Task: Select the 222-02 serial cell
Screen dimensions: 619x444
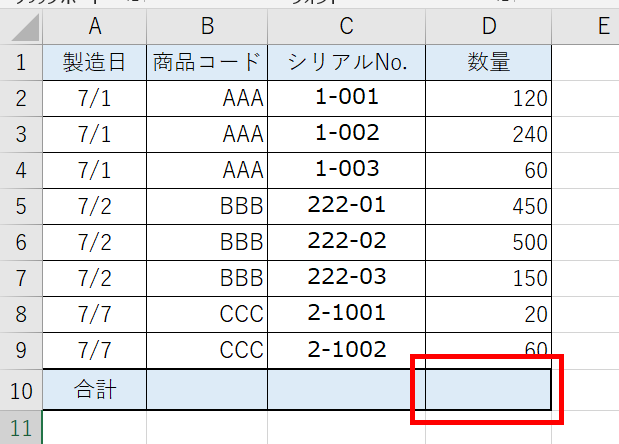Action: [x=347, y=242]
